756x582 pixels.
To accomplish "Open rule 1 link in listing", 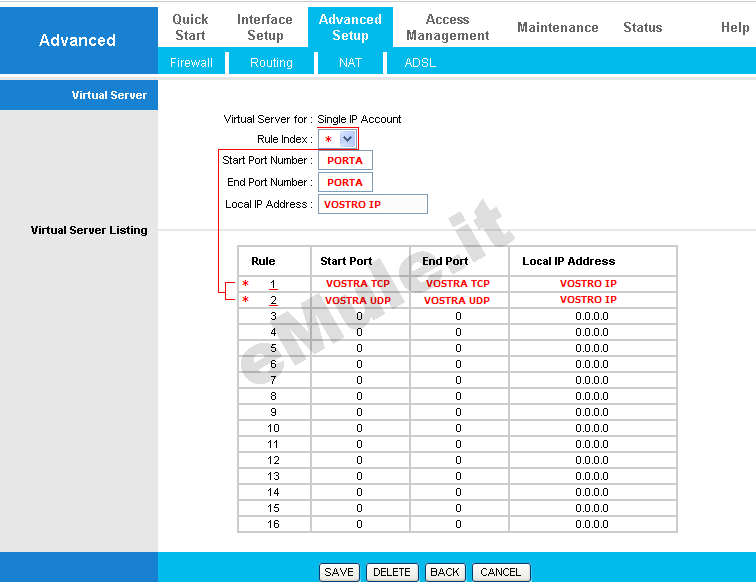I will (x=273, y=284).
